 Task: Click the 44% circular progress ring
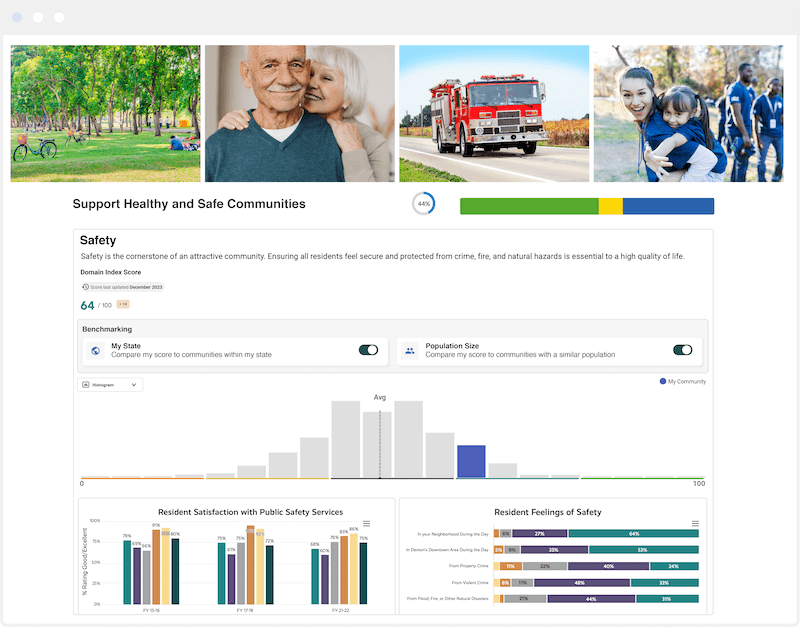[423, 204]
